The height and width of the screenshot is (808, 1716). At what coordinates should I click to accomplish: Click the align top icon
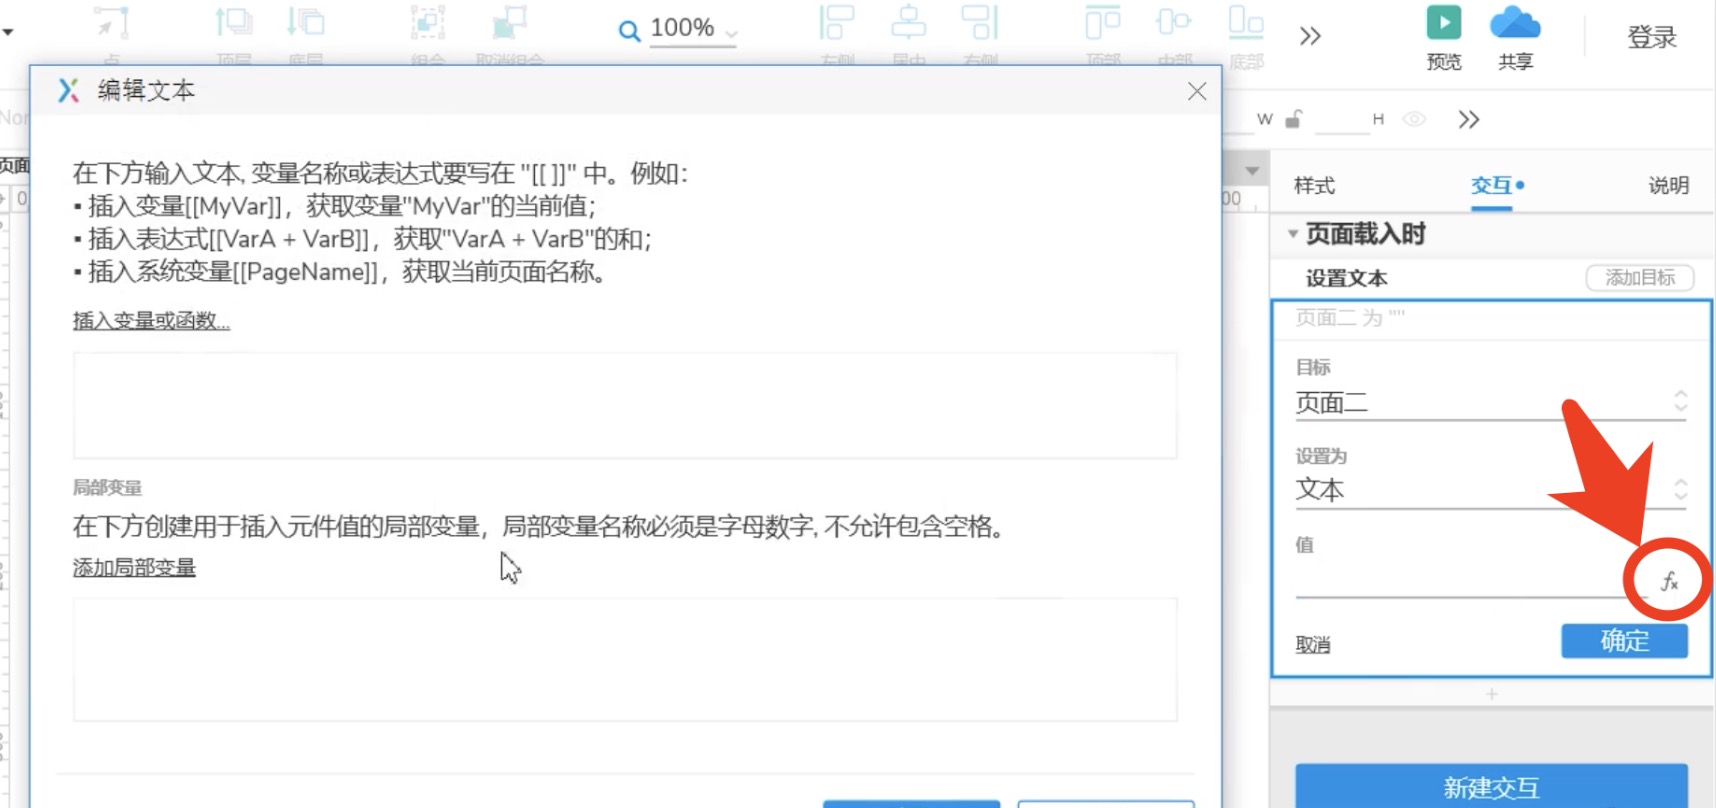point(1103,22)
